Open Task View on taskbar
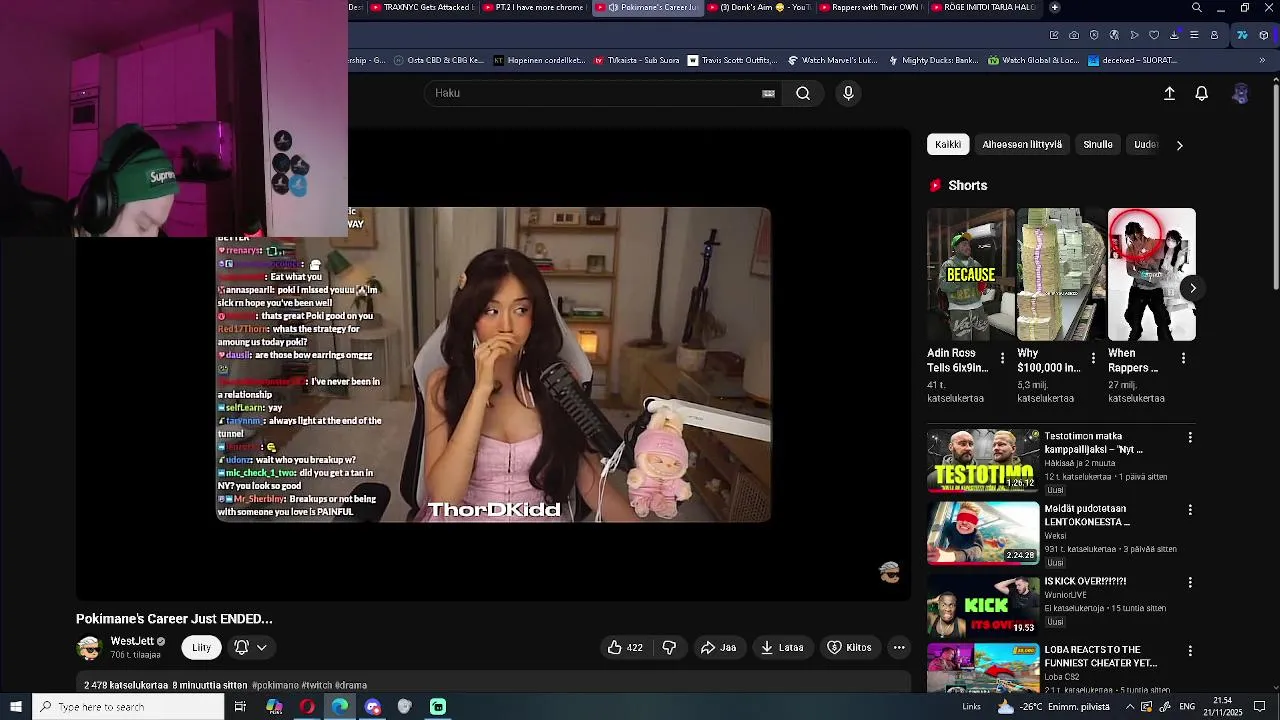Image resolution: width=1280 pixels, height=720 pixels. [240, 707]
